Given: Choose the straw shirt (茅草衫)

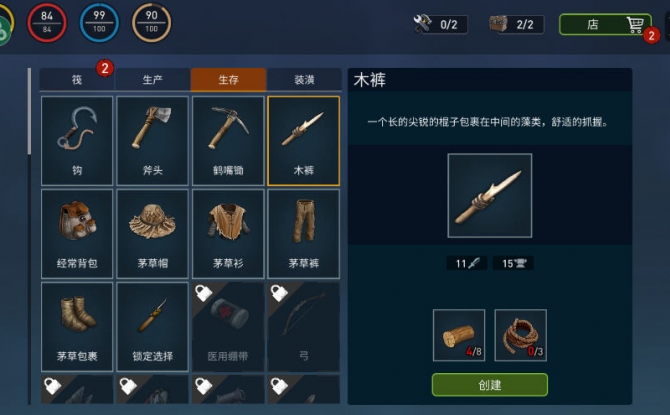Looking at the screenshot, I should [x=228, y=234].
